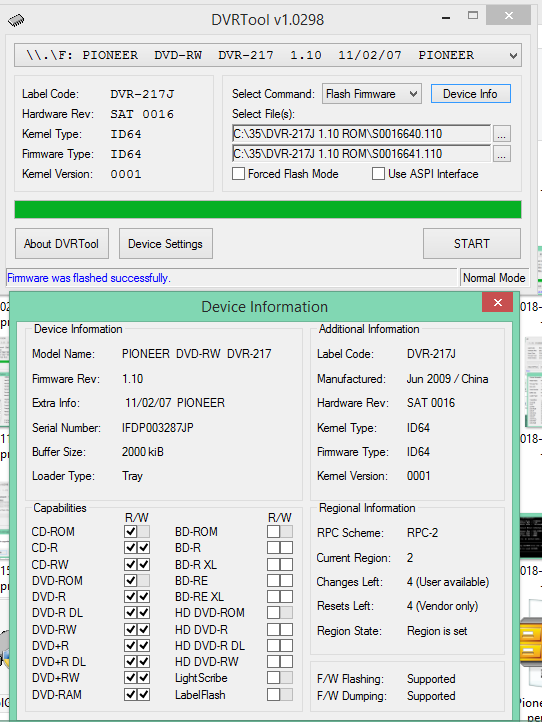Click F/W Dumping Supported text

point(431,696)
